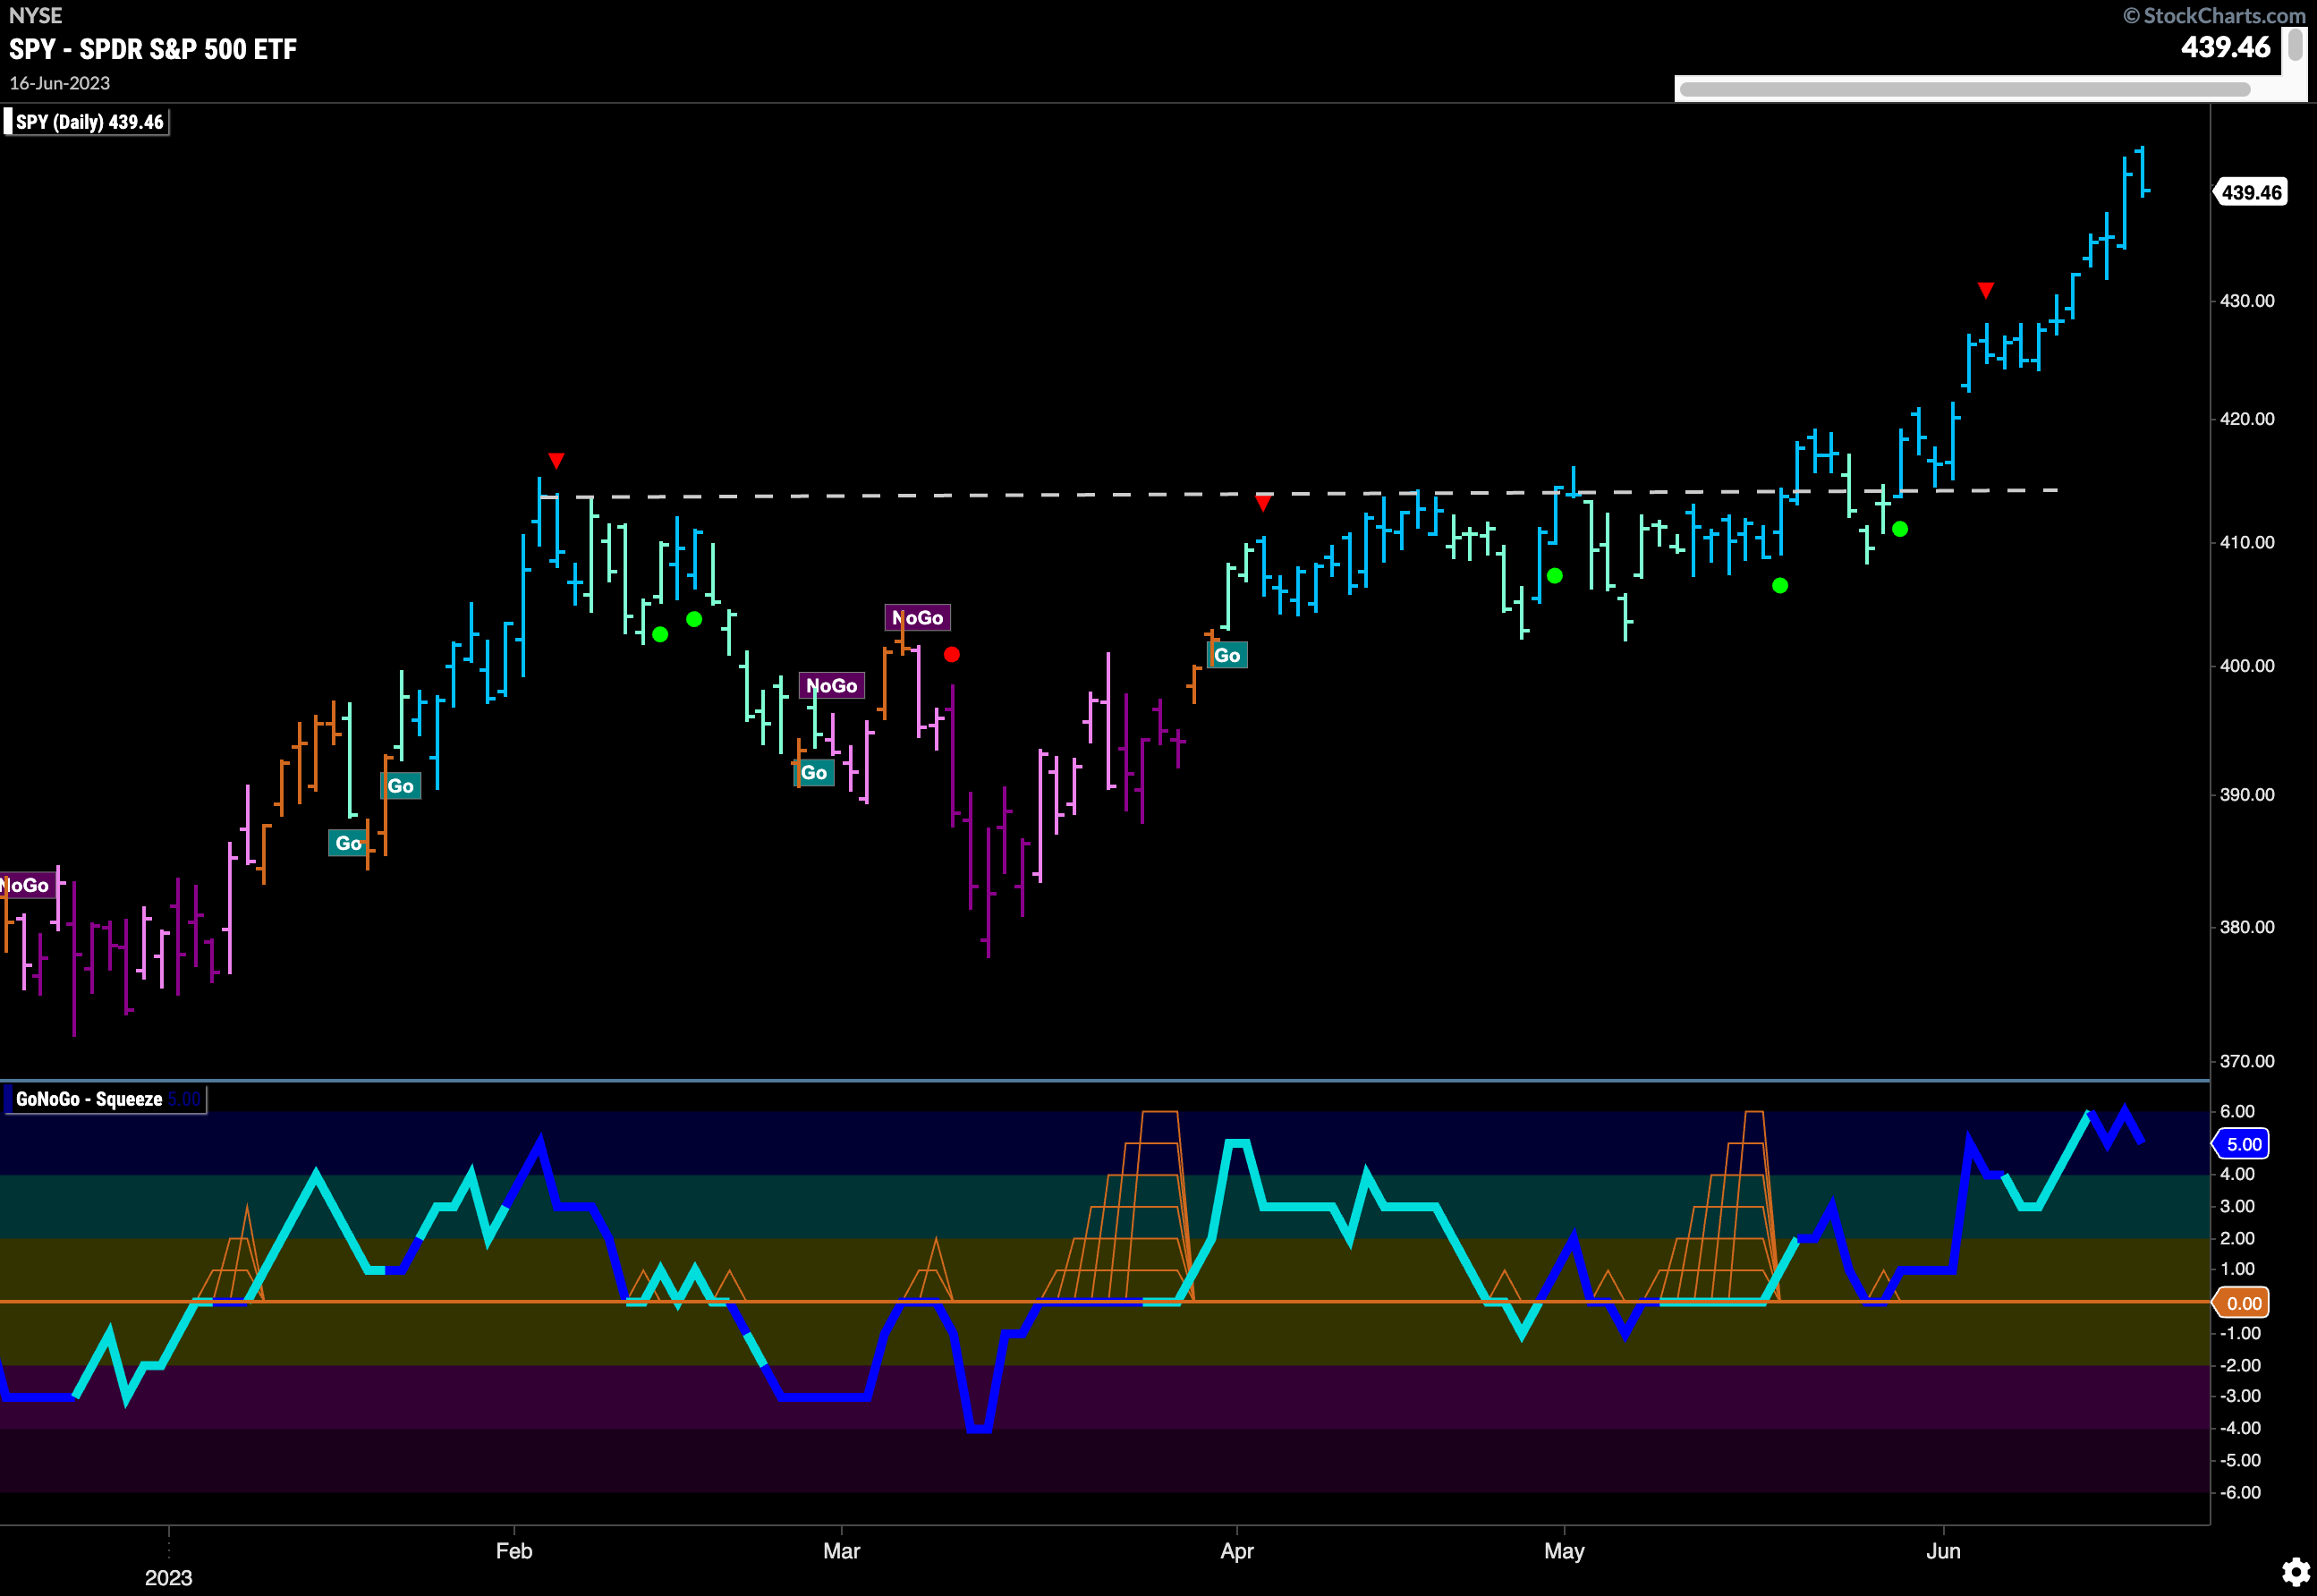Click the NoGo flag at chart's left edge
2317x1596 pixels.
coord(26,886)
